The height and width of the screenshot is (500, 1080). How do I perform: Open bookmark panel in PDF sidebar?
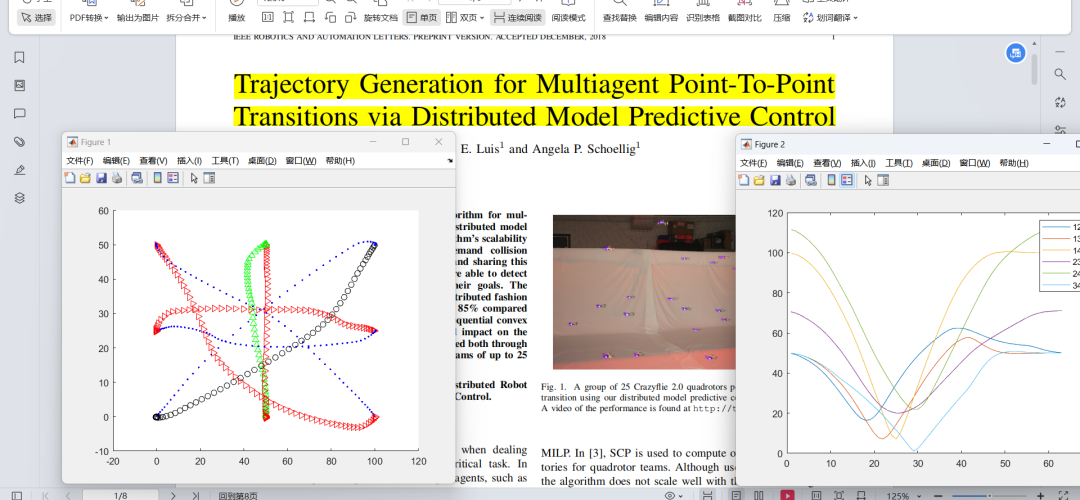click(19, 57)
